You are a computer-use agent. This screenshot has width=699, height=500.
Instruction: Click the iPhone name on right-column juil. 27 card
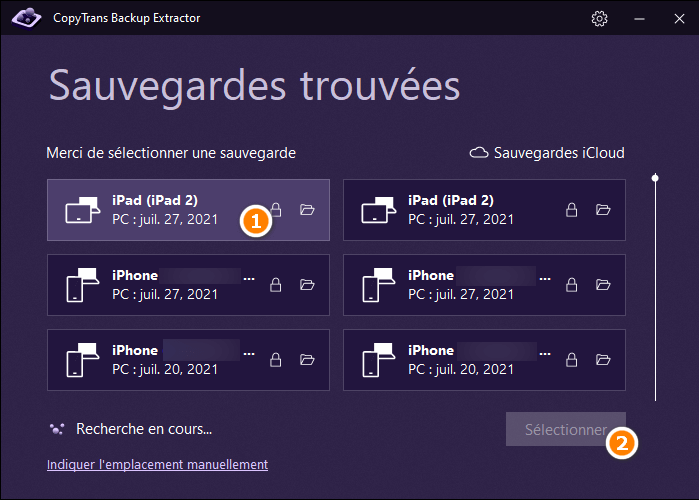pos(431,275)
